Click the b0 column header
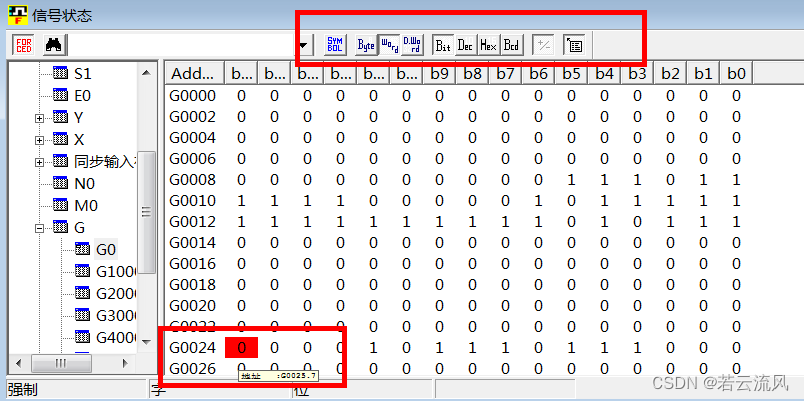 (736, 74)
